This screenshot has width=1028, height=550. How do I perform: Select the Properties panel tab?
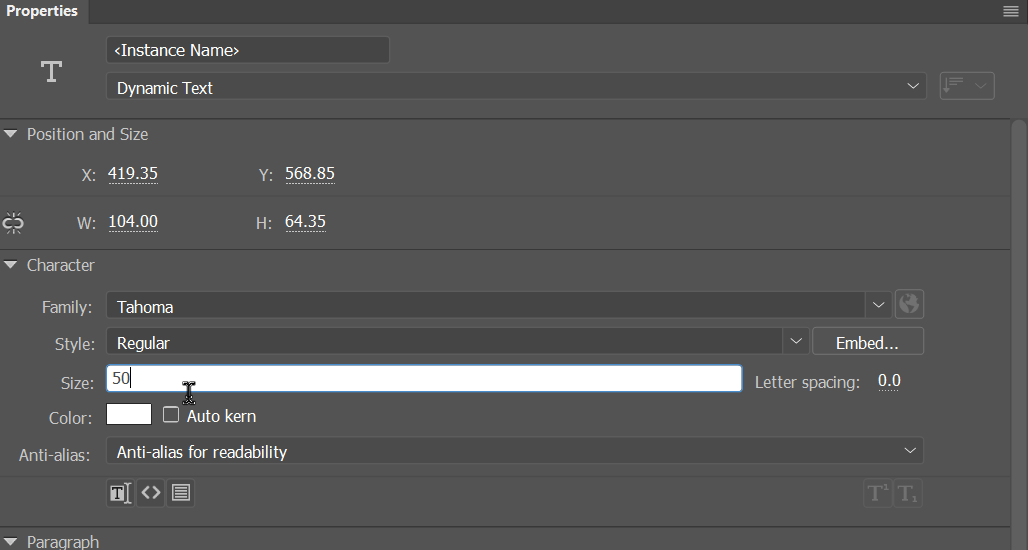(x=42, y=11)
